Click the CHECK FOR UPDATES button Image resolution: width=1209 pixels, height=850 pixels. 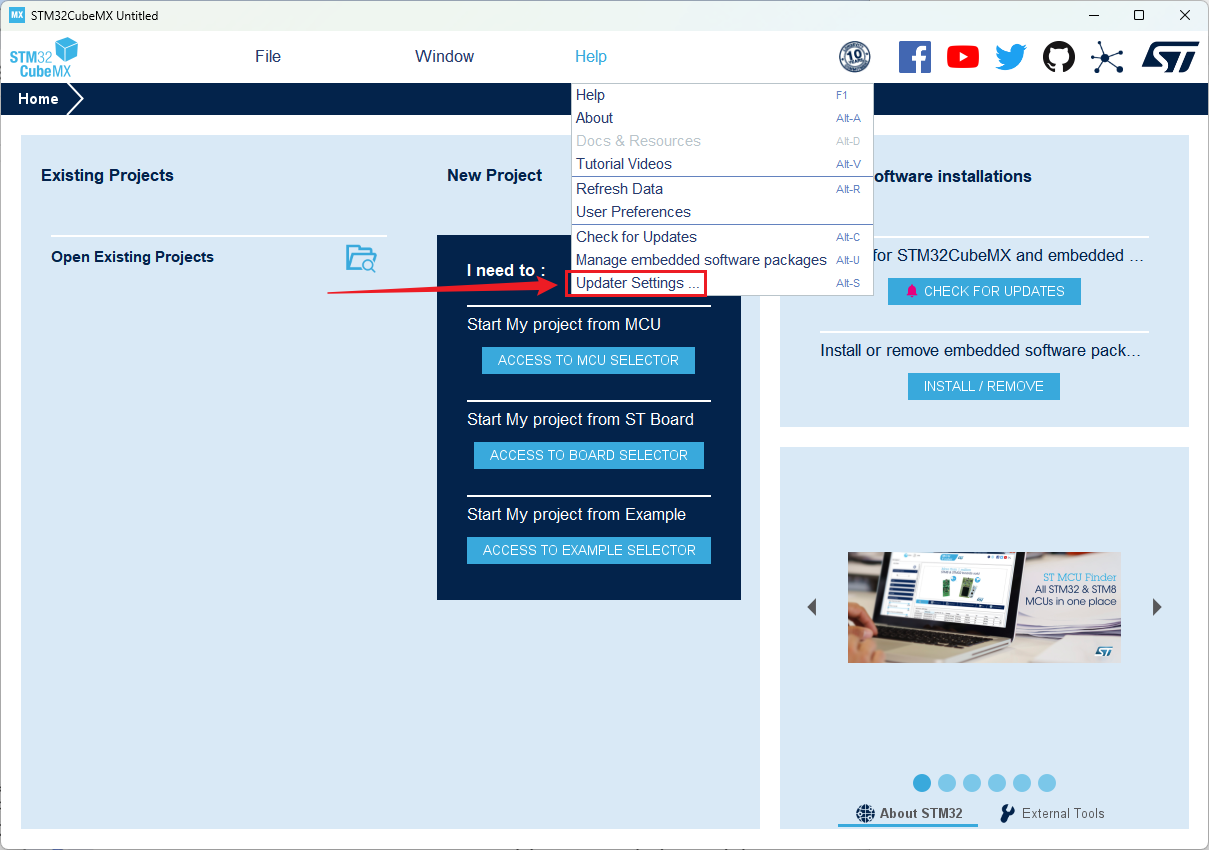(x=984, y=291)
